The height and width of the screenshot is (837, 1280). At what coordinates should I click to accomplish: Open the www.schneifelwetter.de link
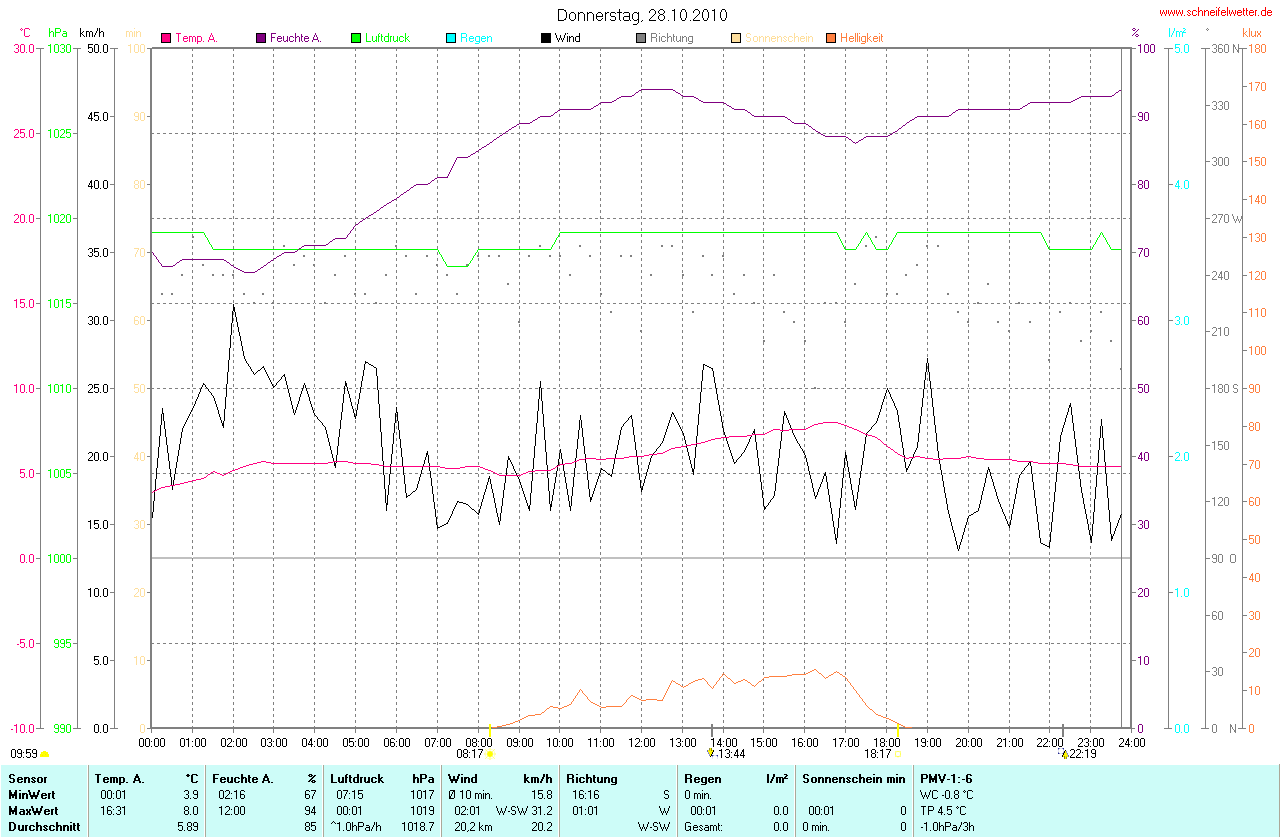pos(1216,12)
